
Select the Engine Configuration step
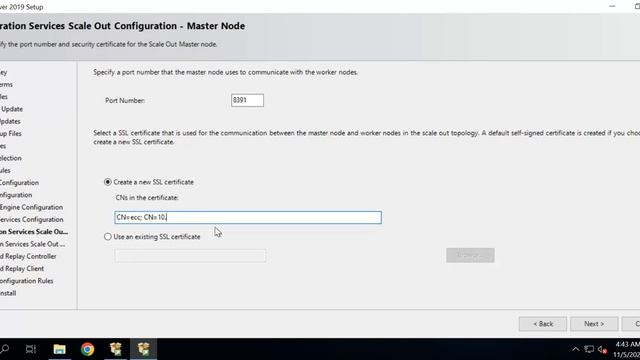31,207
